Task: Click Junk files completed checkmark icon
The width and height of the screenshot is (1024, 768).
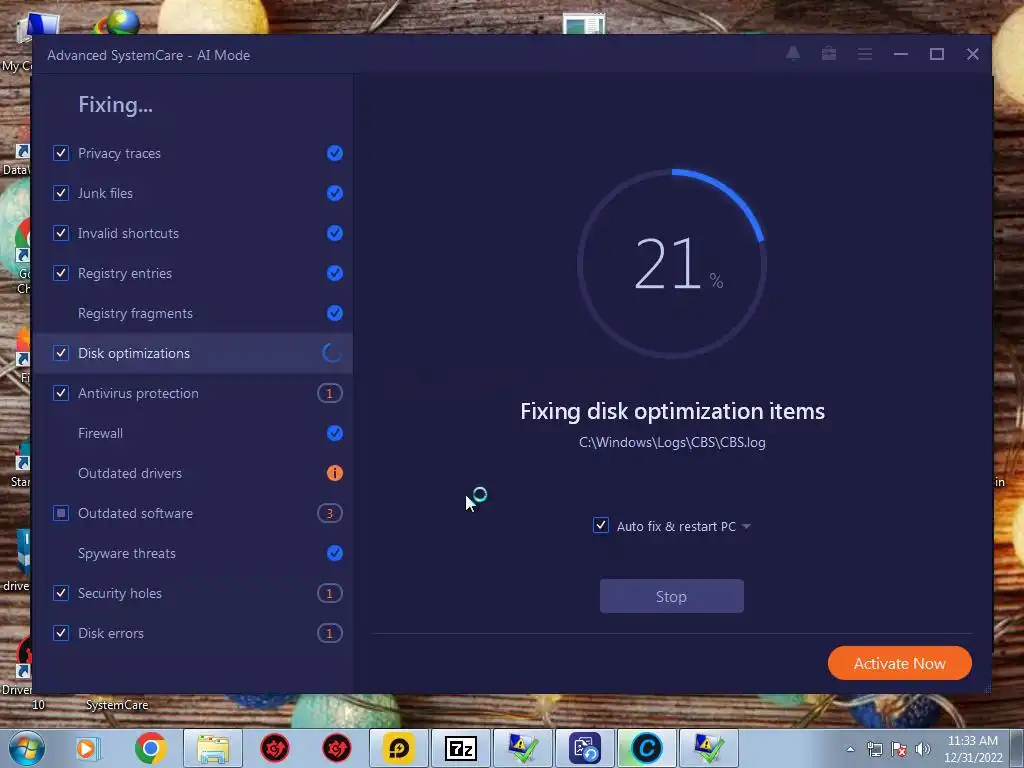Action: coord(334,193)
